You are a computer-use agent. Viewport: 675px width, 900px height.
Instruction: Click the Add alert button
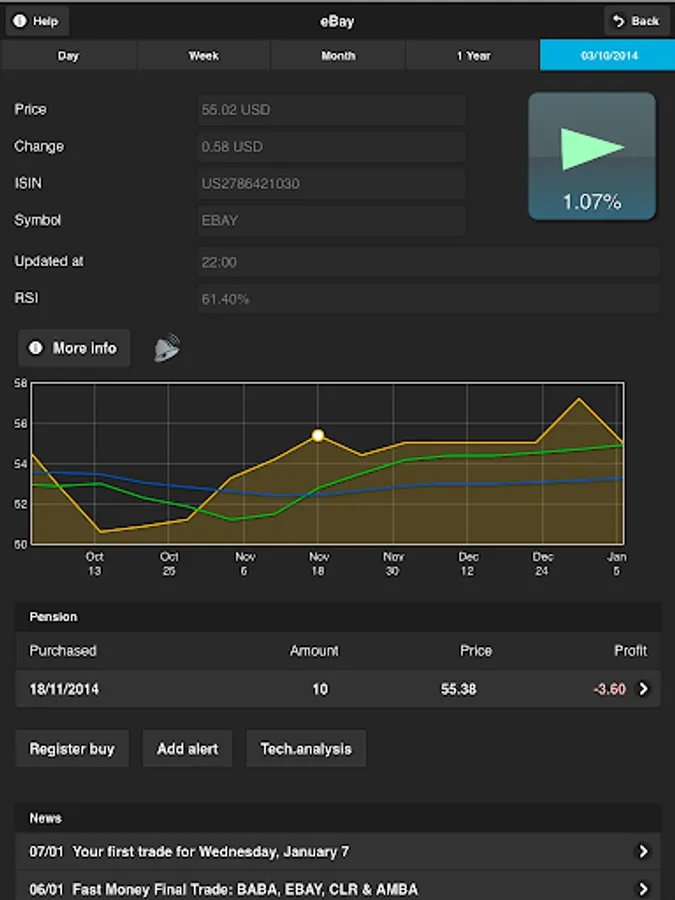coord(188,748)
